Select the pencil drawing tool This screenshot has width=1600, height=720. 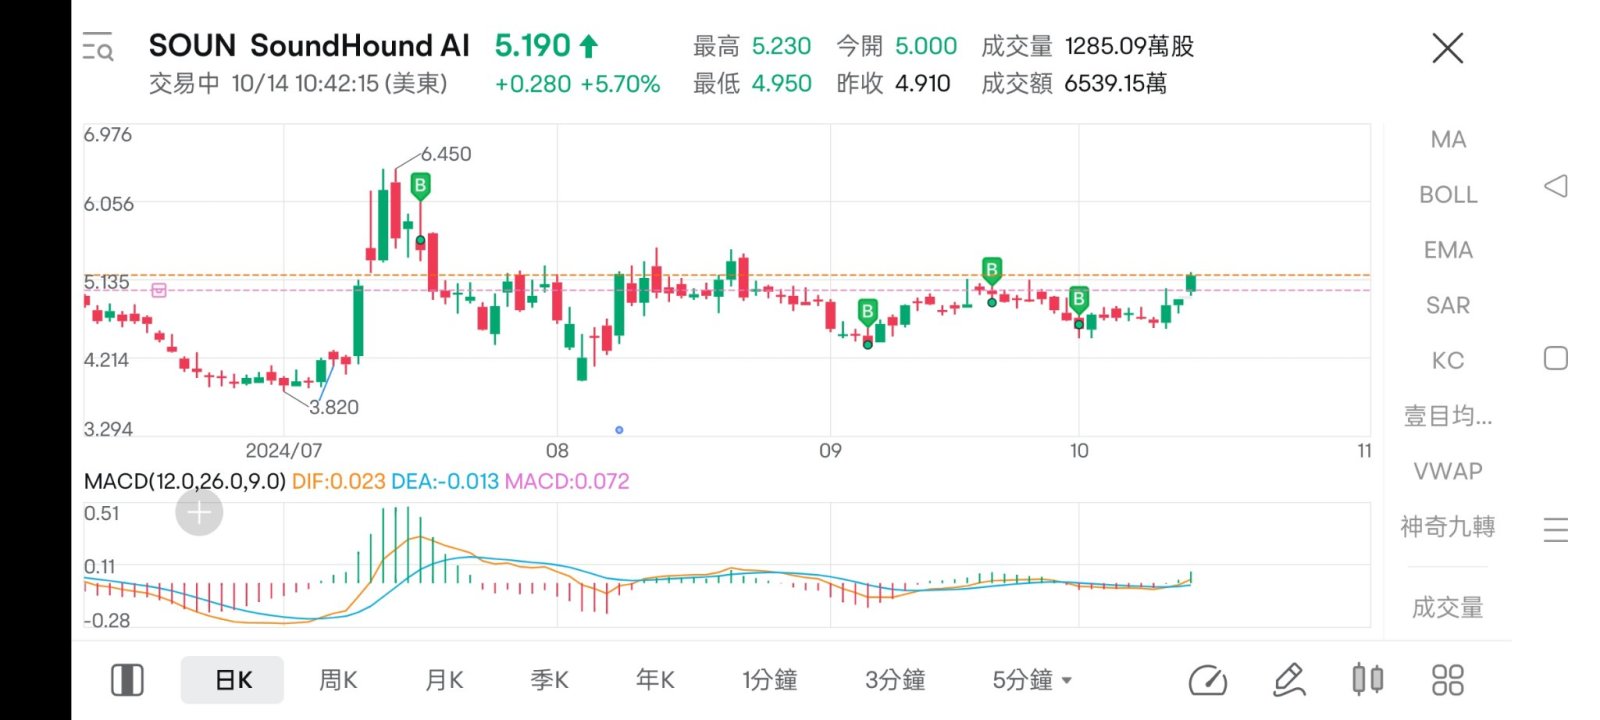pyautogui.click(x=1289, y=680)
